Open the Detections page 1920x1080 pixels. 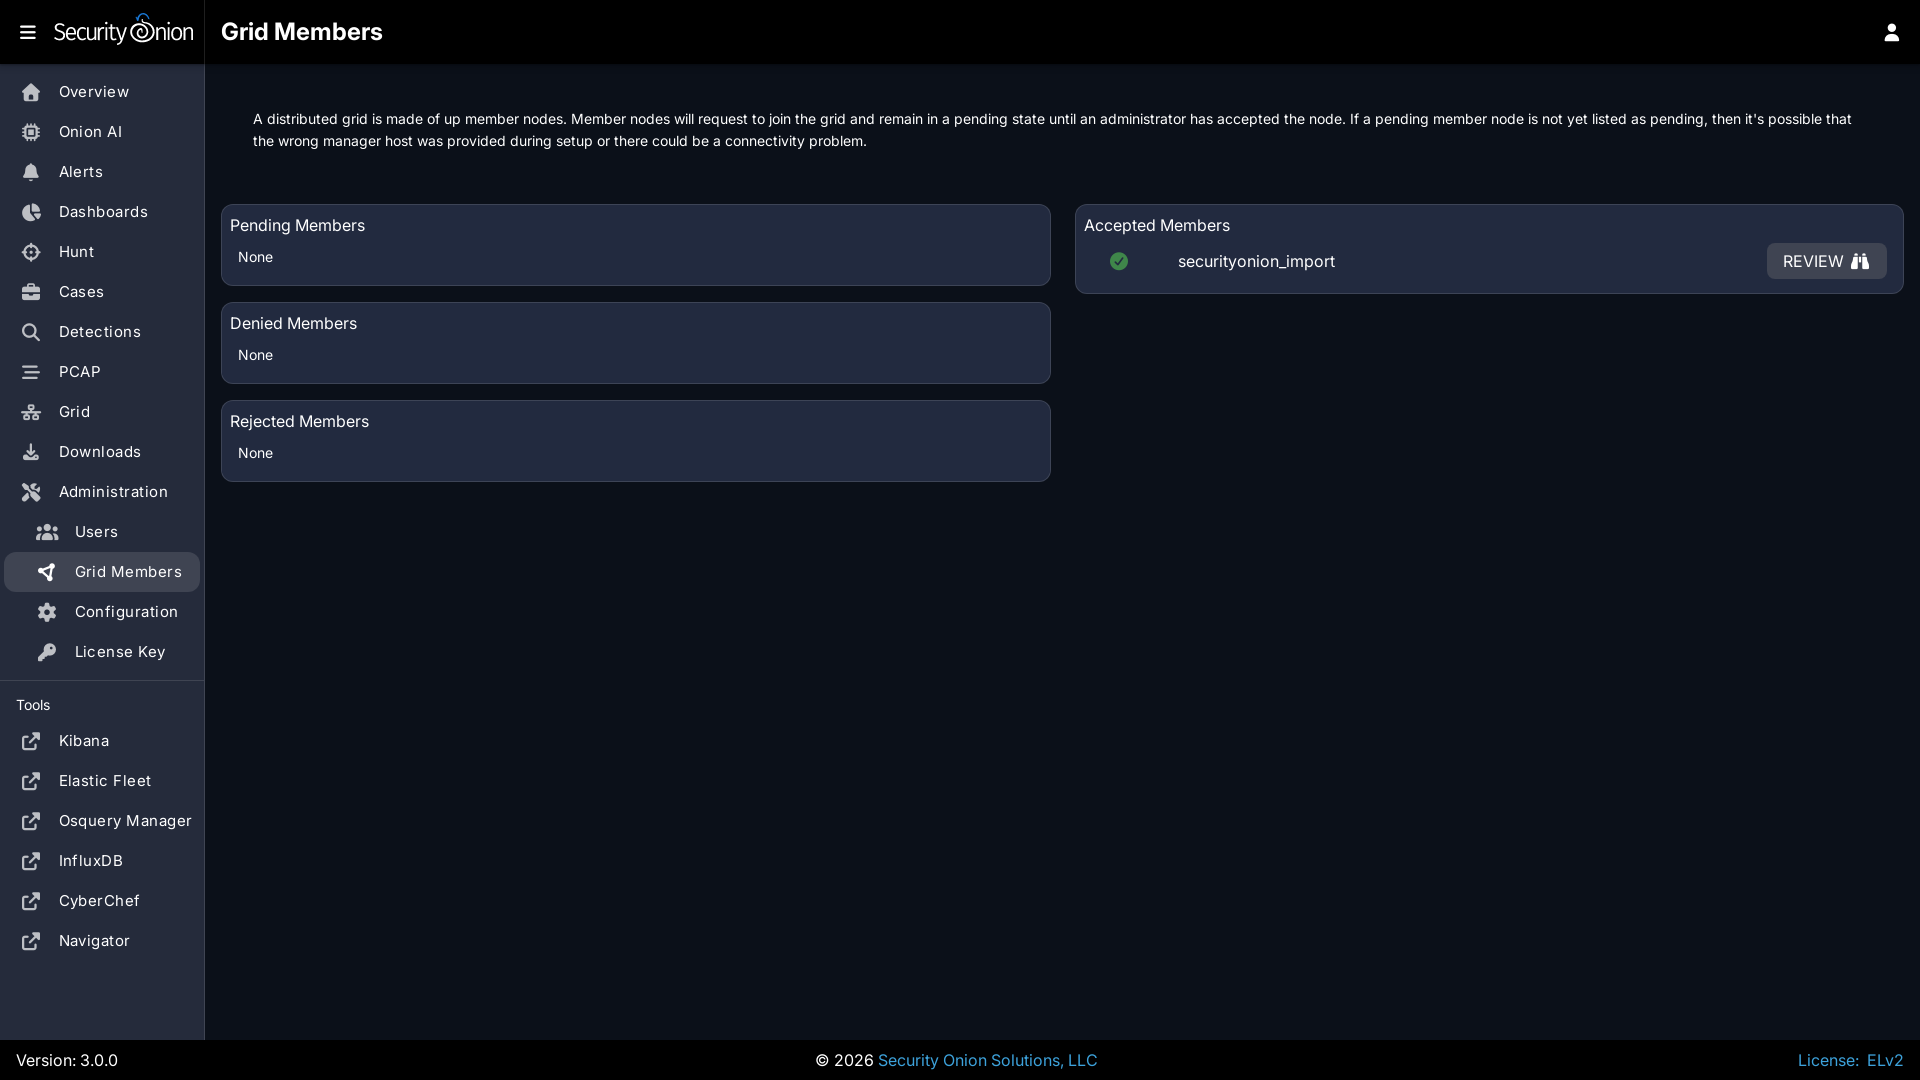point(99,332)
